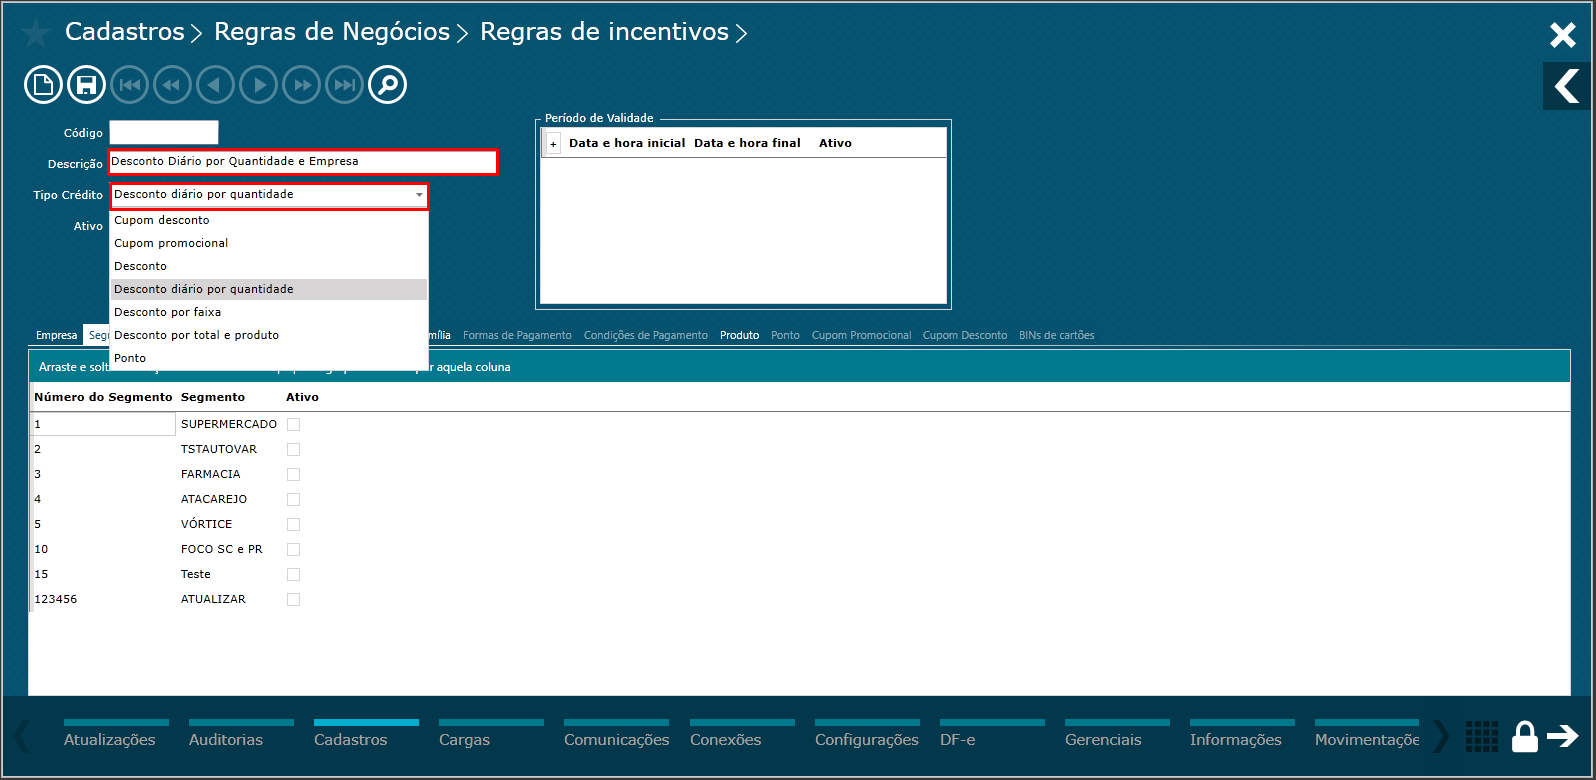Toggle Ativo checkbox for Teste segment
The height and width of the screenshot is (780, 1596).
pyautogui.click(x=293, y=574)
